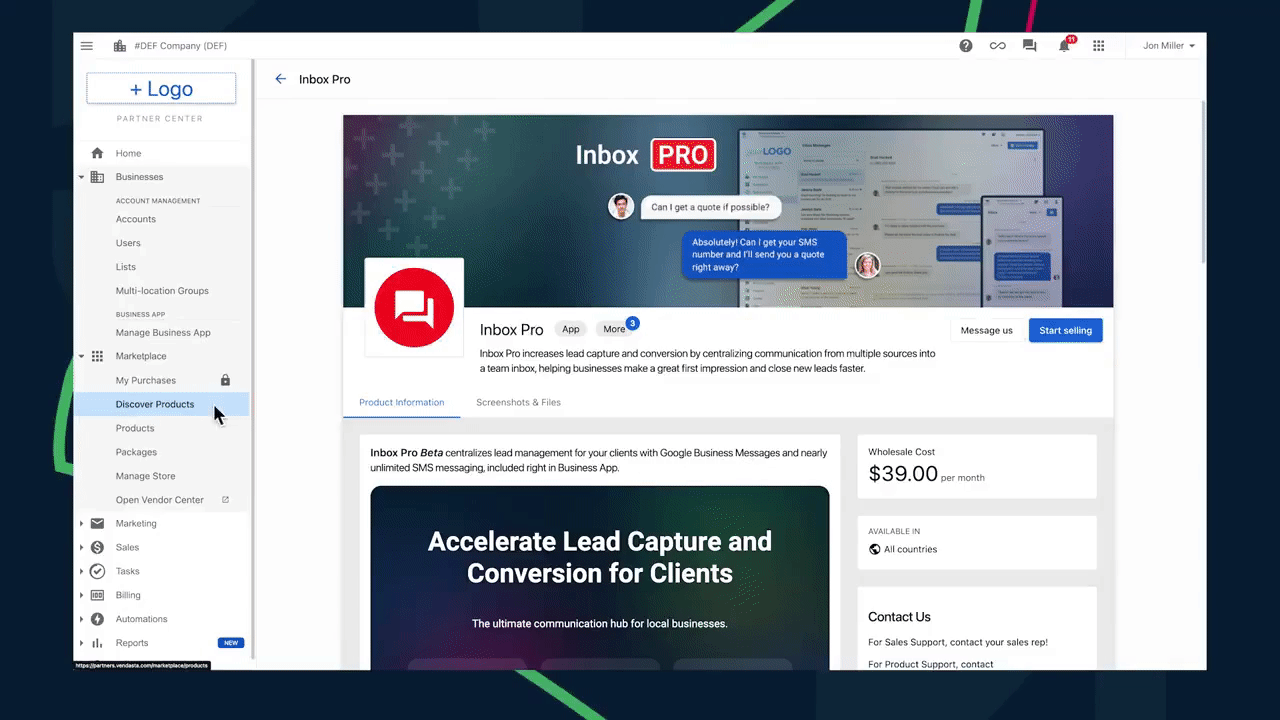
Task: Click the Message us button
Action: (x=986, y=330)
